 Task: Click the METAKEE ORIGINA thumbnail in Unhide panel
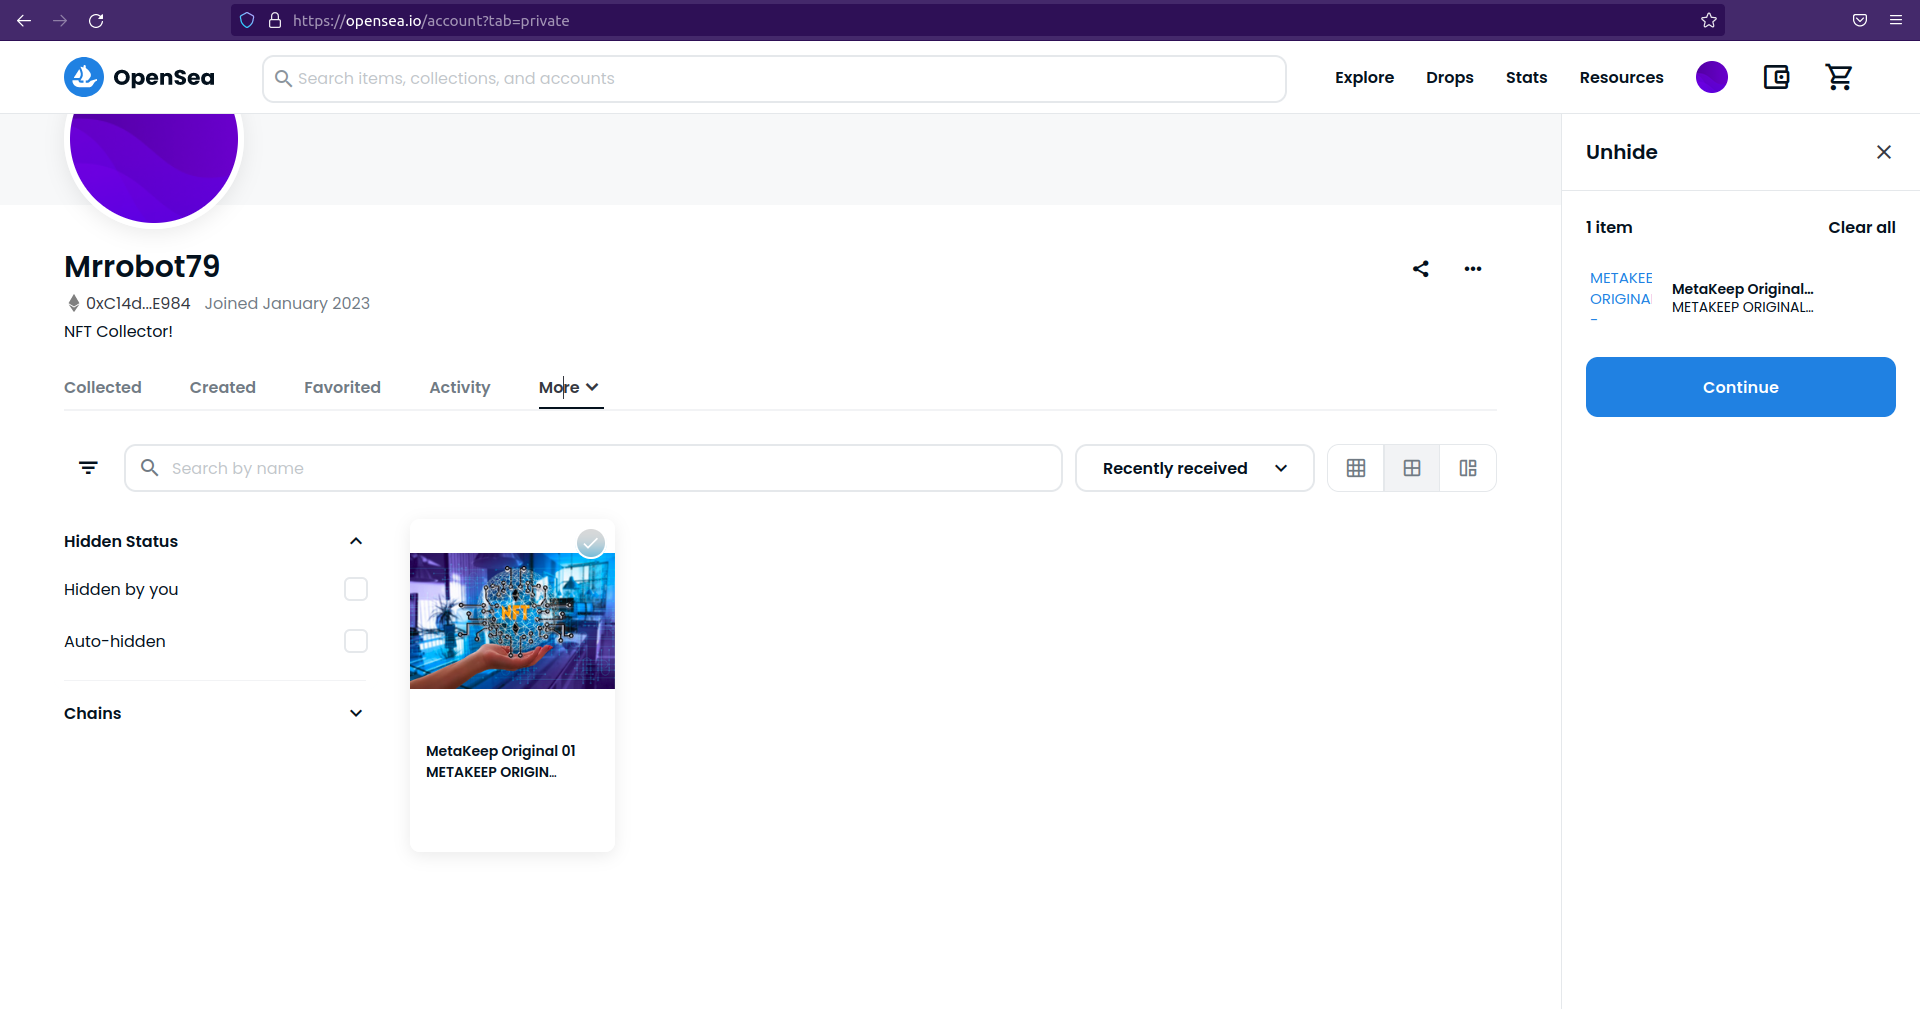(1621, 297)
